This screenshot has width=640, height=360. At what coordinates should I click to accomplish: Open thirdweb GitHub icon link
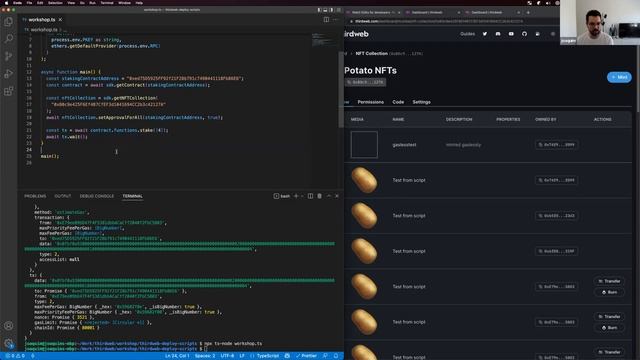524,34
